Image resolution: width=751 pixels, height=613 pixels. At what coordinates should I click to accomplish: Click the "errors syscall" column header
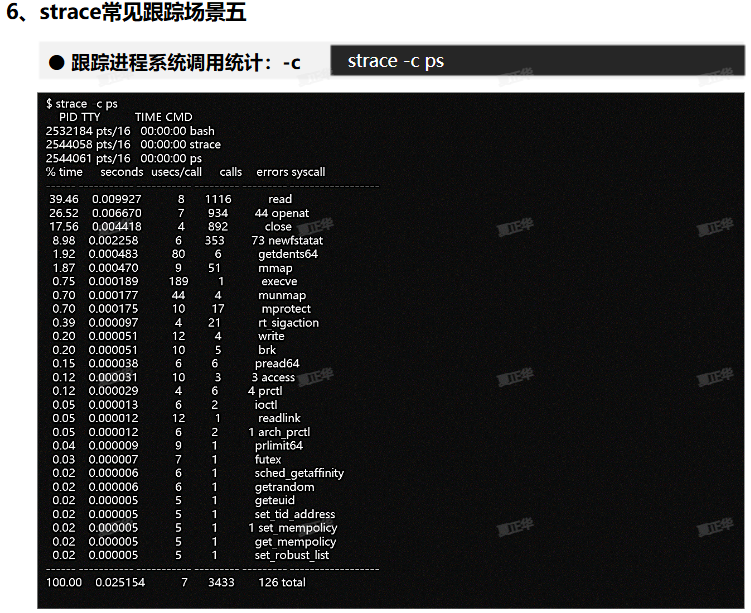click(290, 172)
